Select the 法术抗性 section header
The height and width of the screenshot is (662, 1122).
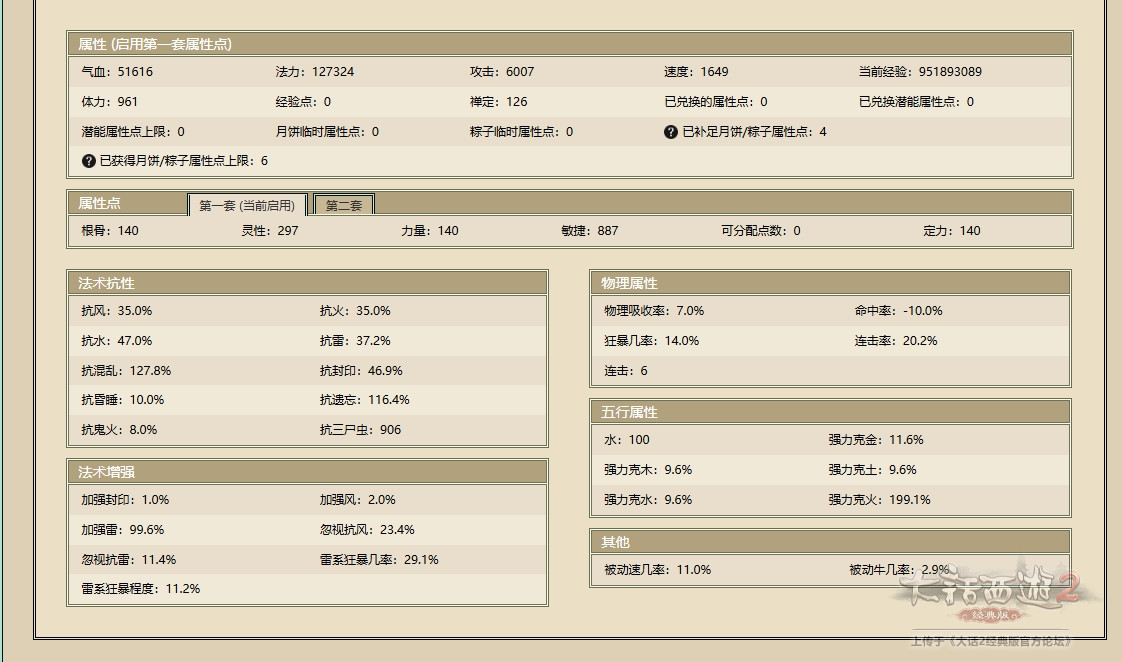click(x=107, y=283)
